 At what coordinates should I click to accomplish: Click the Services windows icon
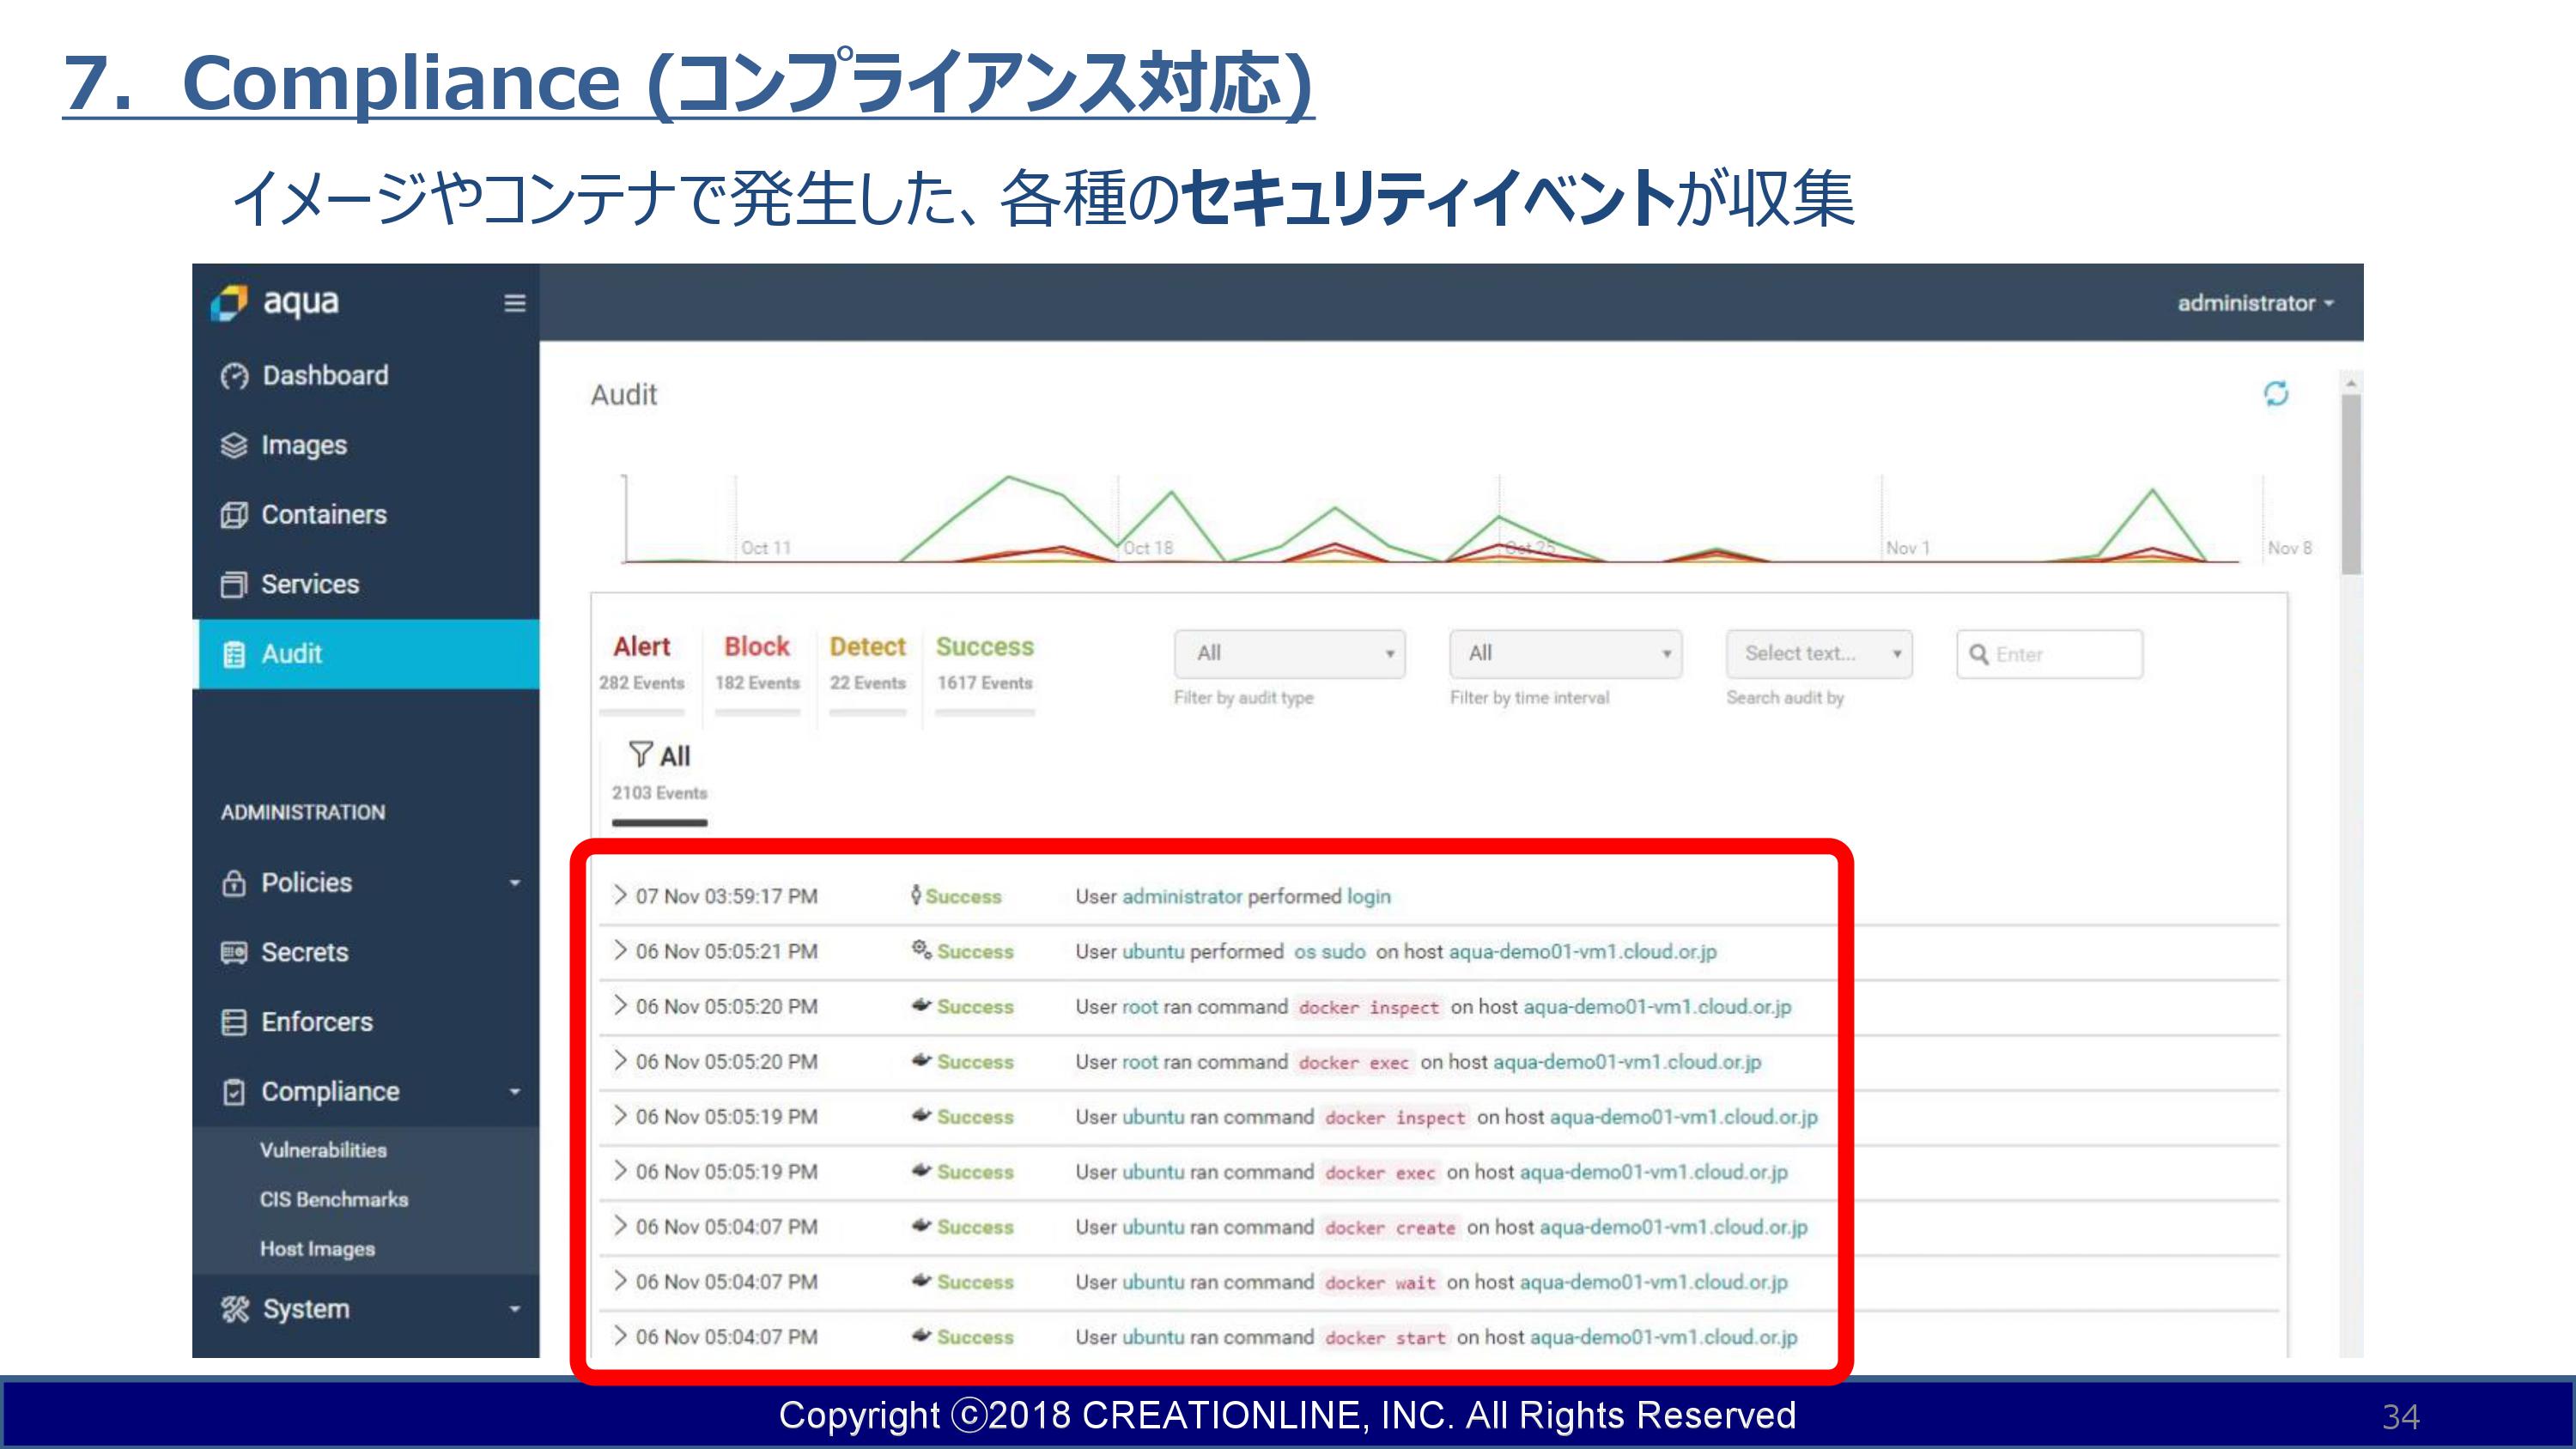[234, 585]
